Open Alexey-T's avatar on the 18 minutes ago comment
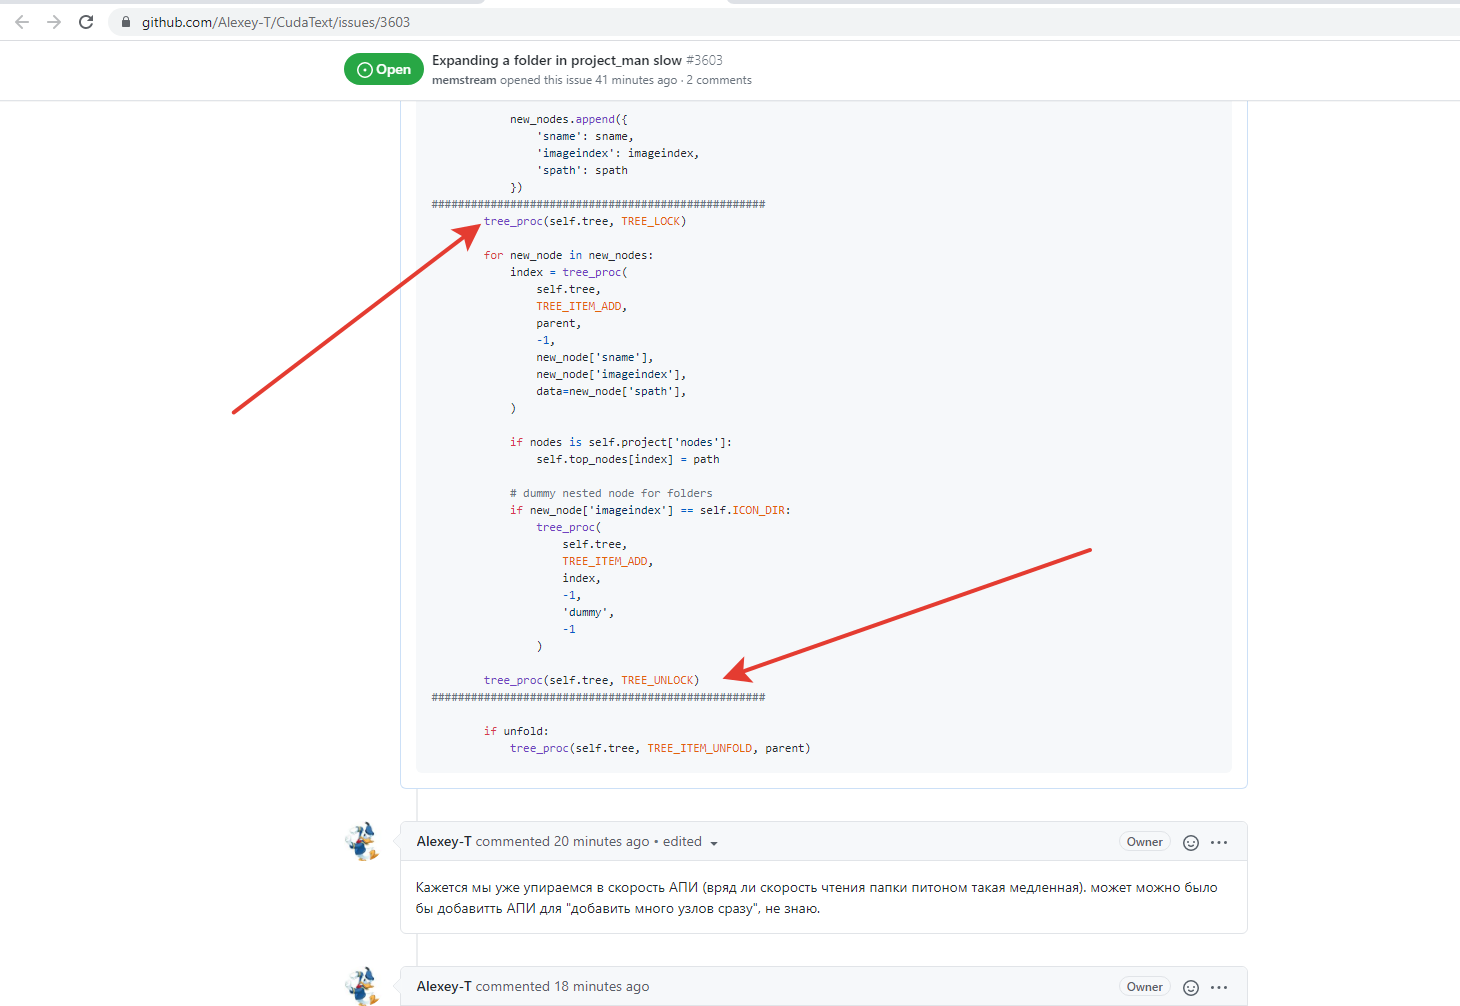 [363, 986]
